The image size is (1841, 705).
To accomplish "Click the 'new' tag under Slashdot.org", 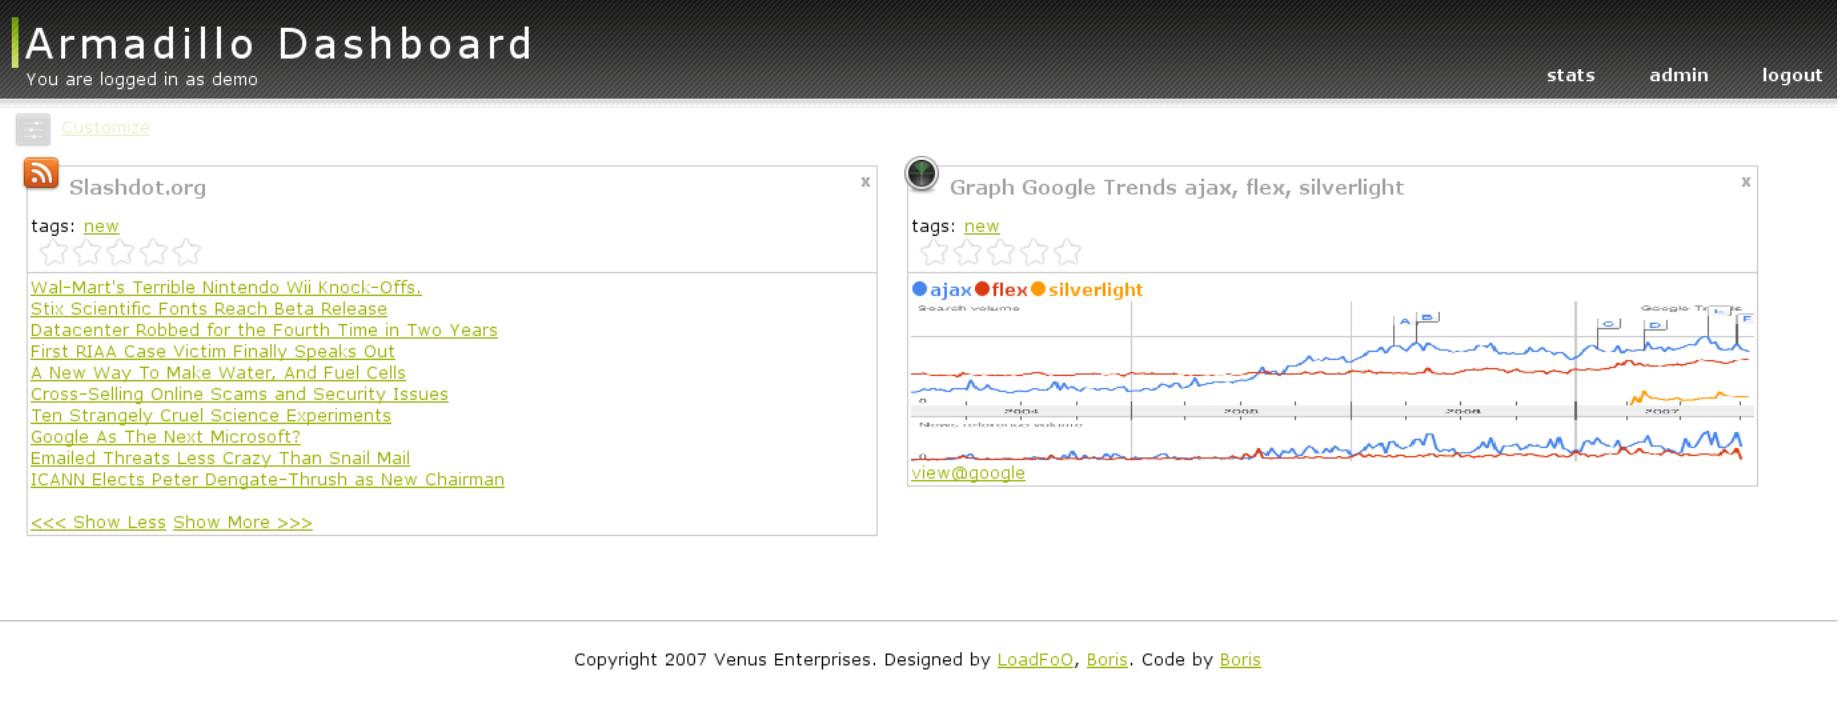I will click(101, 227).
